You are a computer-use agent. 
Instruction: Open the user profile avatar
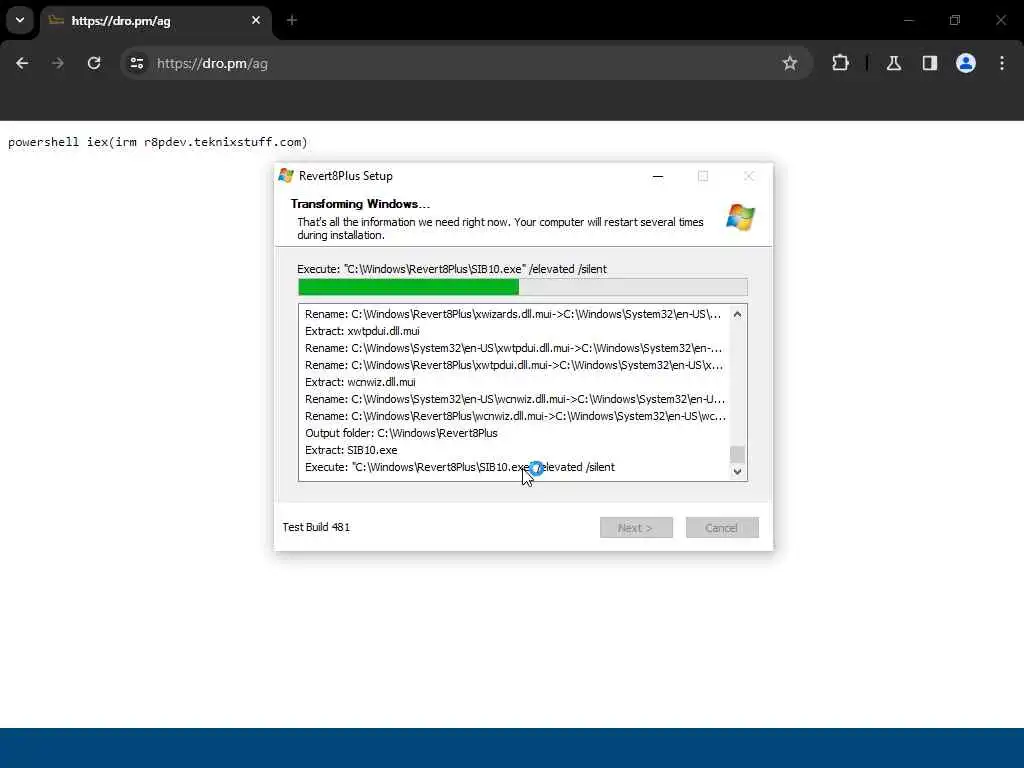pyautogui.click(x=966, y=63)
